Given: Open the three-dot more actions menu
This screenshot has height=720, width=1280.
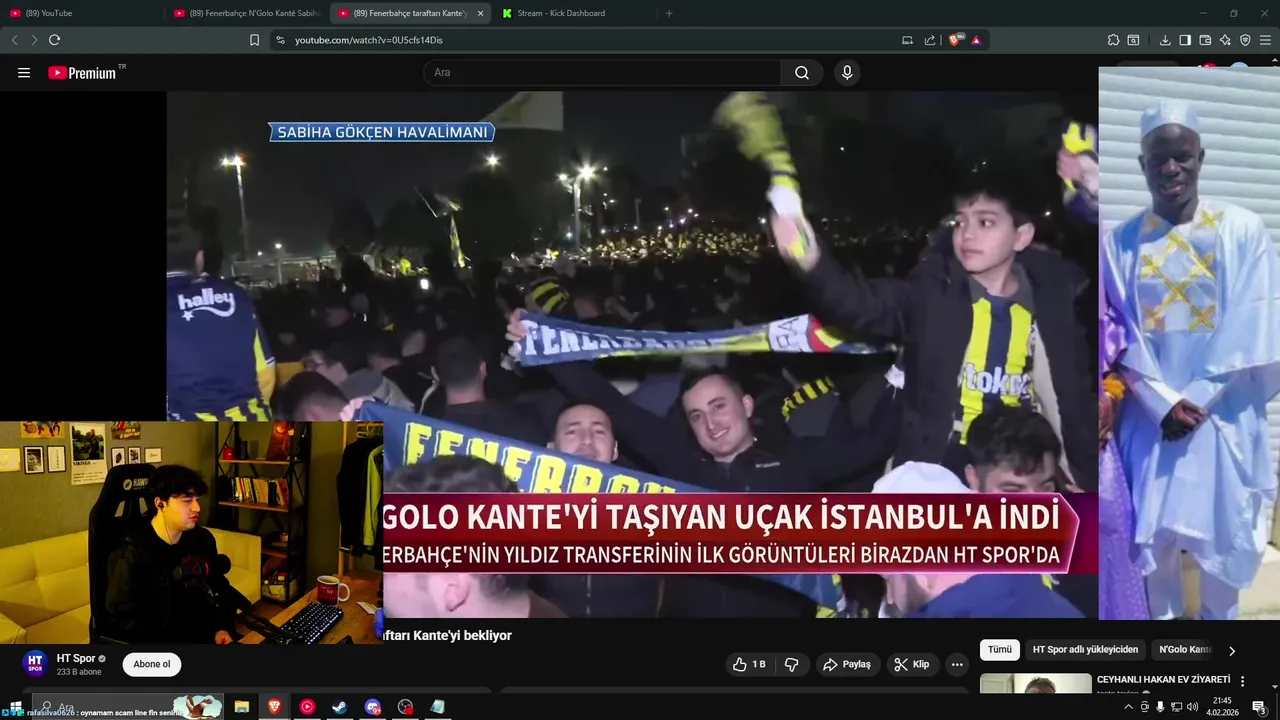Looking at the screenshot, I should [957, 664].
